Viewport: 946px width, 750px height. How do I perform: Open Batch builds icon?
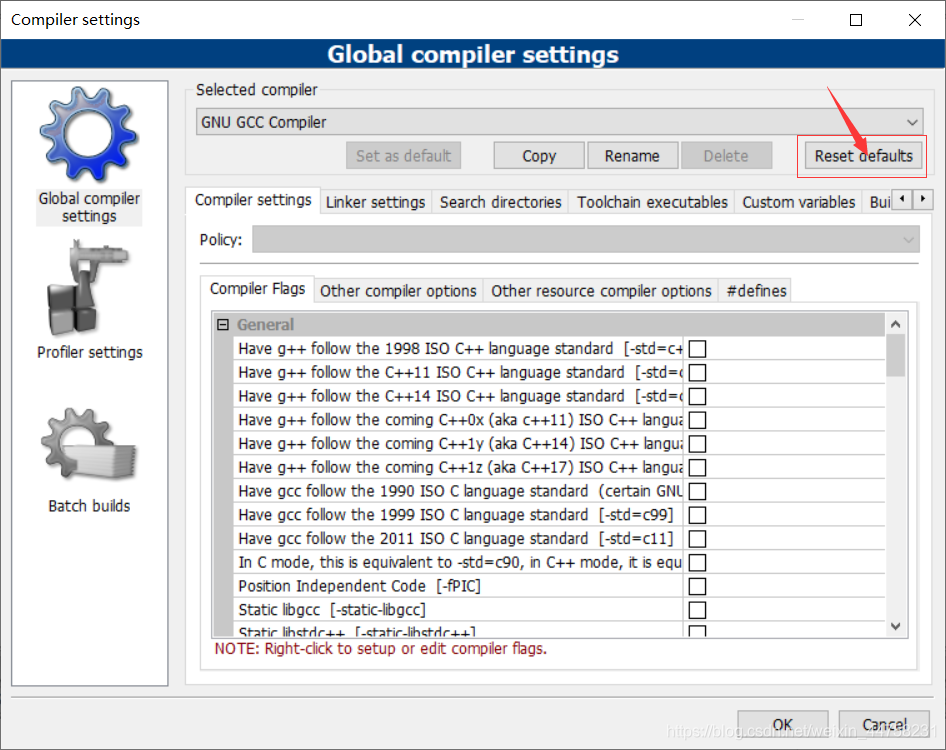(89, 445)
